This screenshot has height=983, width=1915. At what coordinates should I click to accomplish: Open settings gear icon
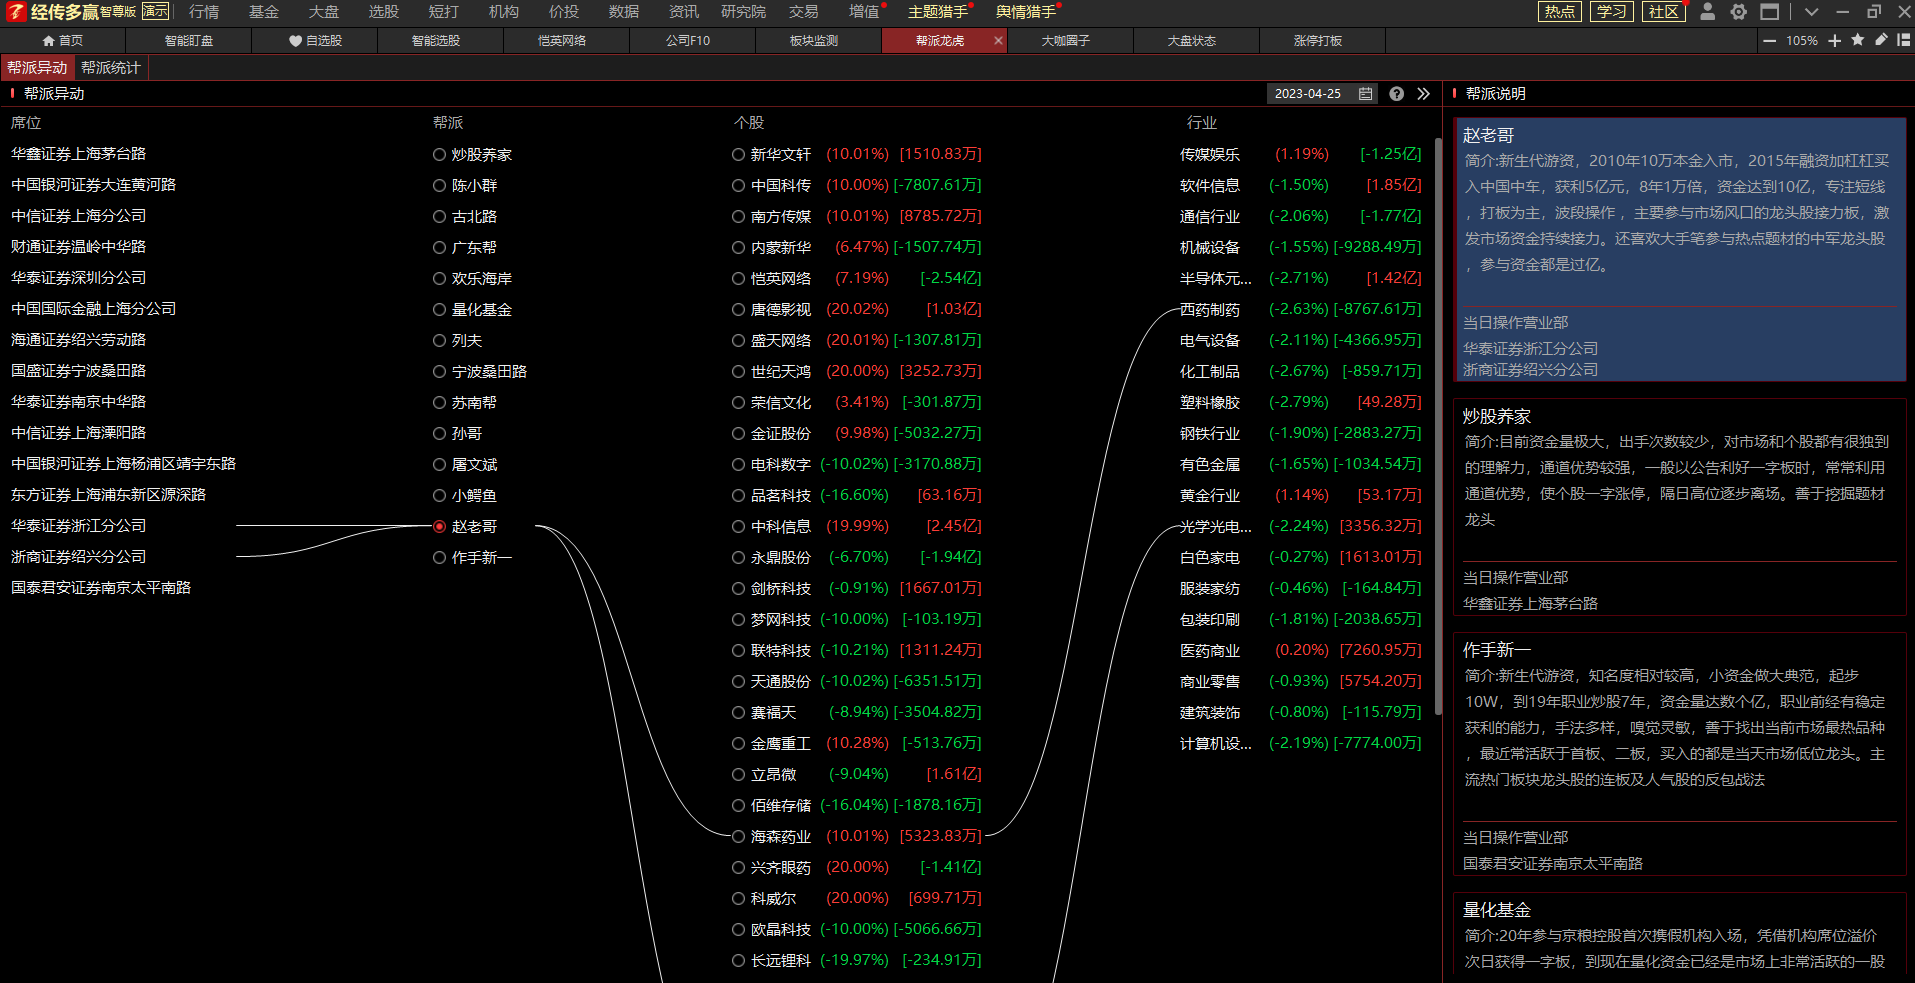click(1739, 12)
